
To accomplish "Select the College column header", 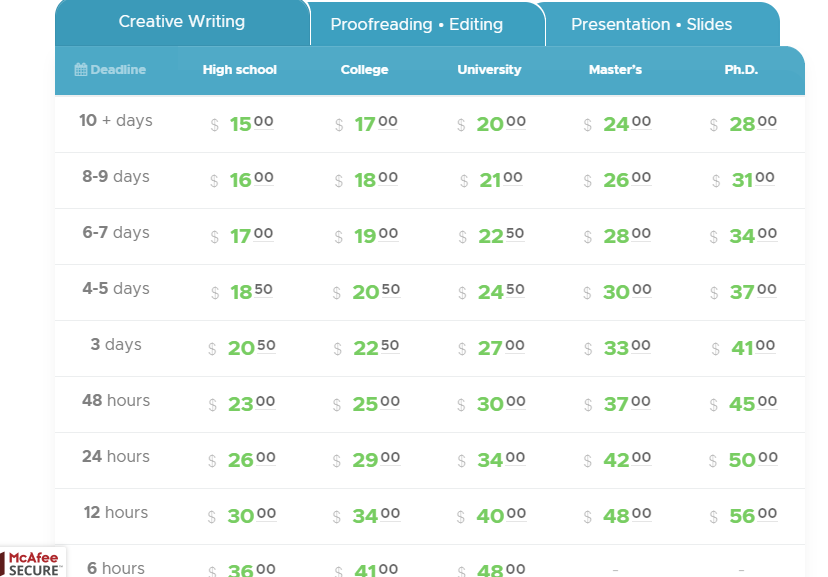I will point(364,70).
